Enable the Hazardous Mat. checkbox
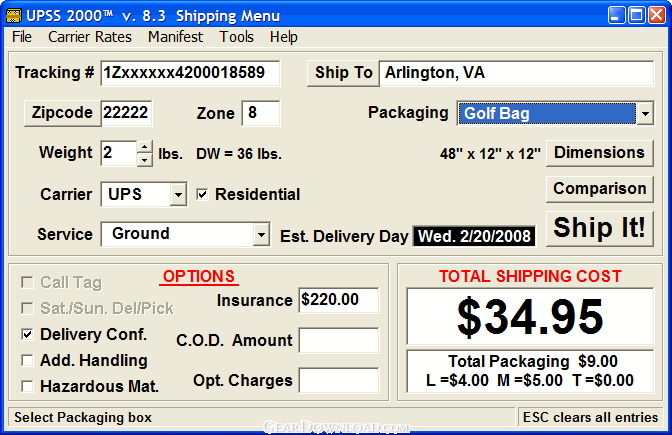 27,387
